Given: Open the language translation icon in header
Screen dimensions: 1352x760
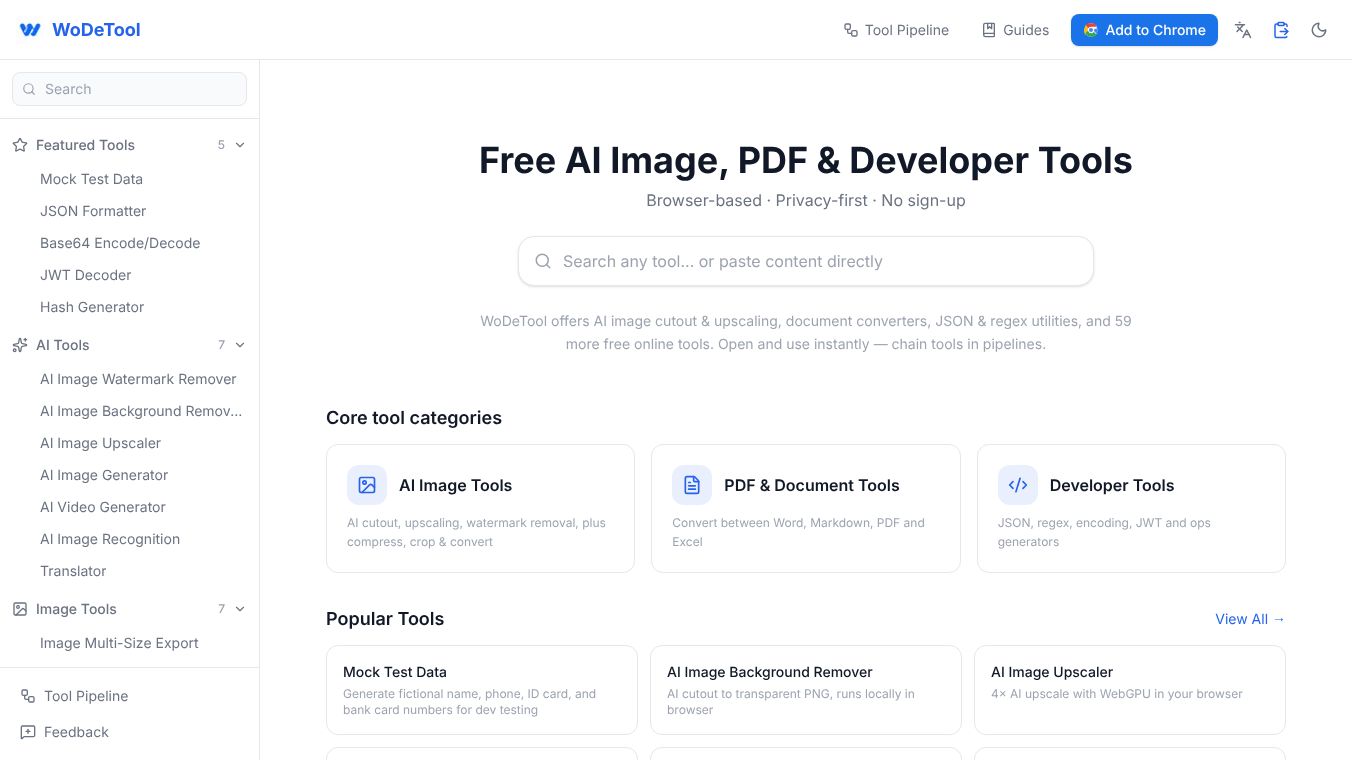Looking at the screenshot, I should pos(1243,30).
